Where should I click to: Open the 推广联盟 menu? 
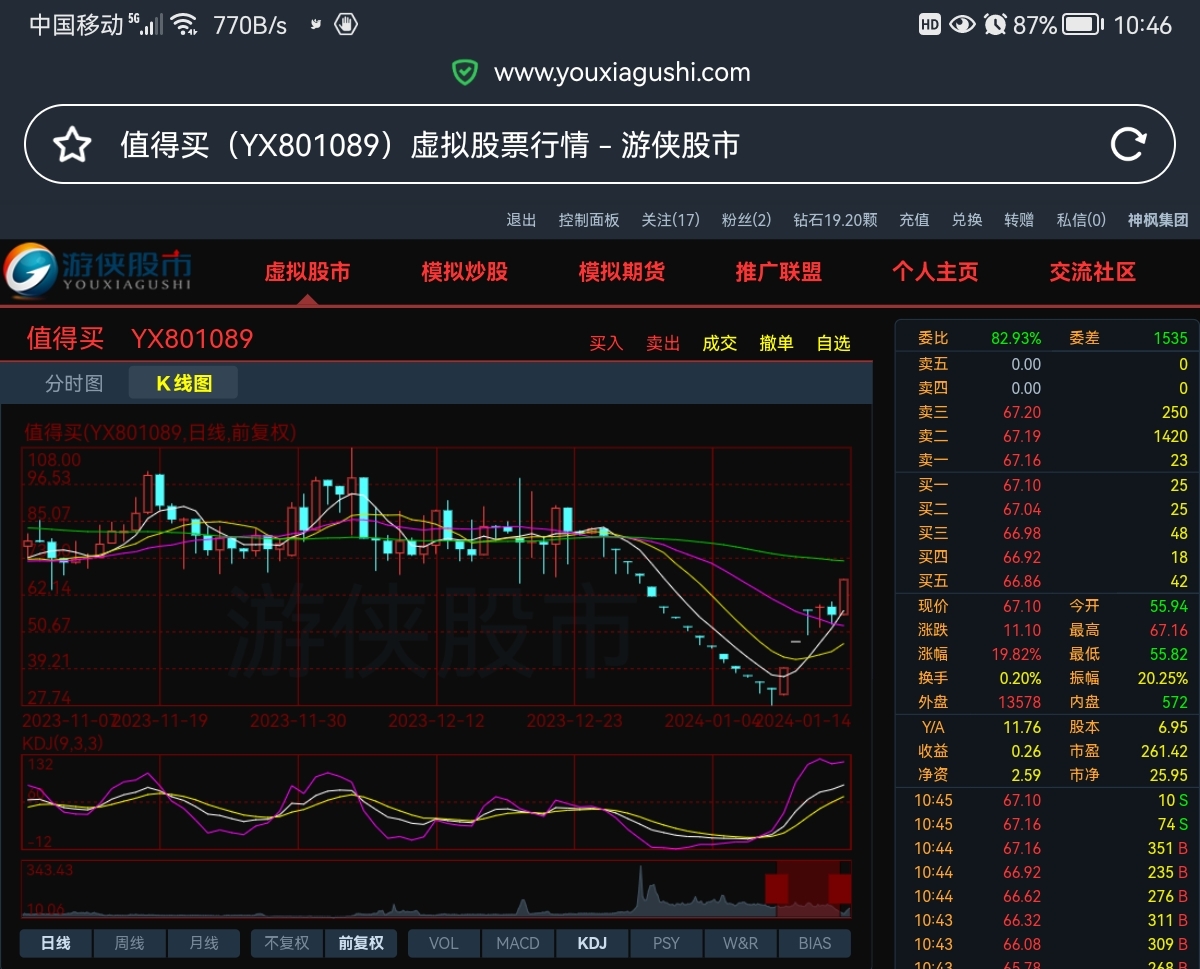pos(778,272)
